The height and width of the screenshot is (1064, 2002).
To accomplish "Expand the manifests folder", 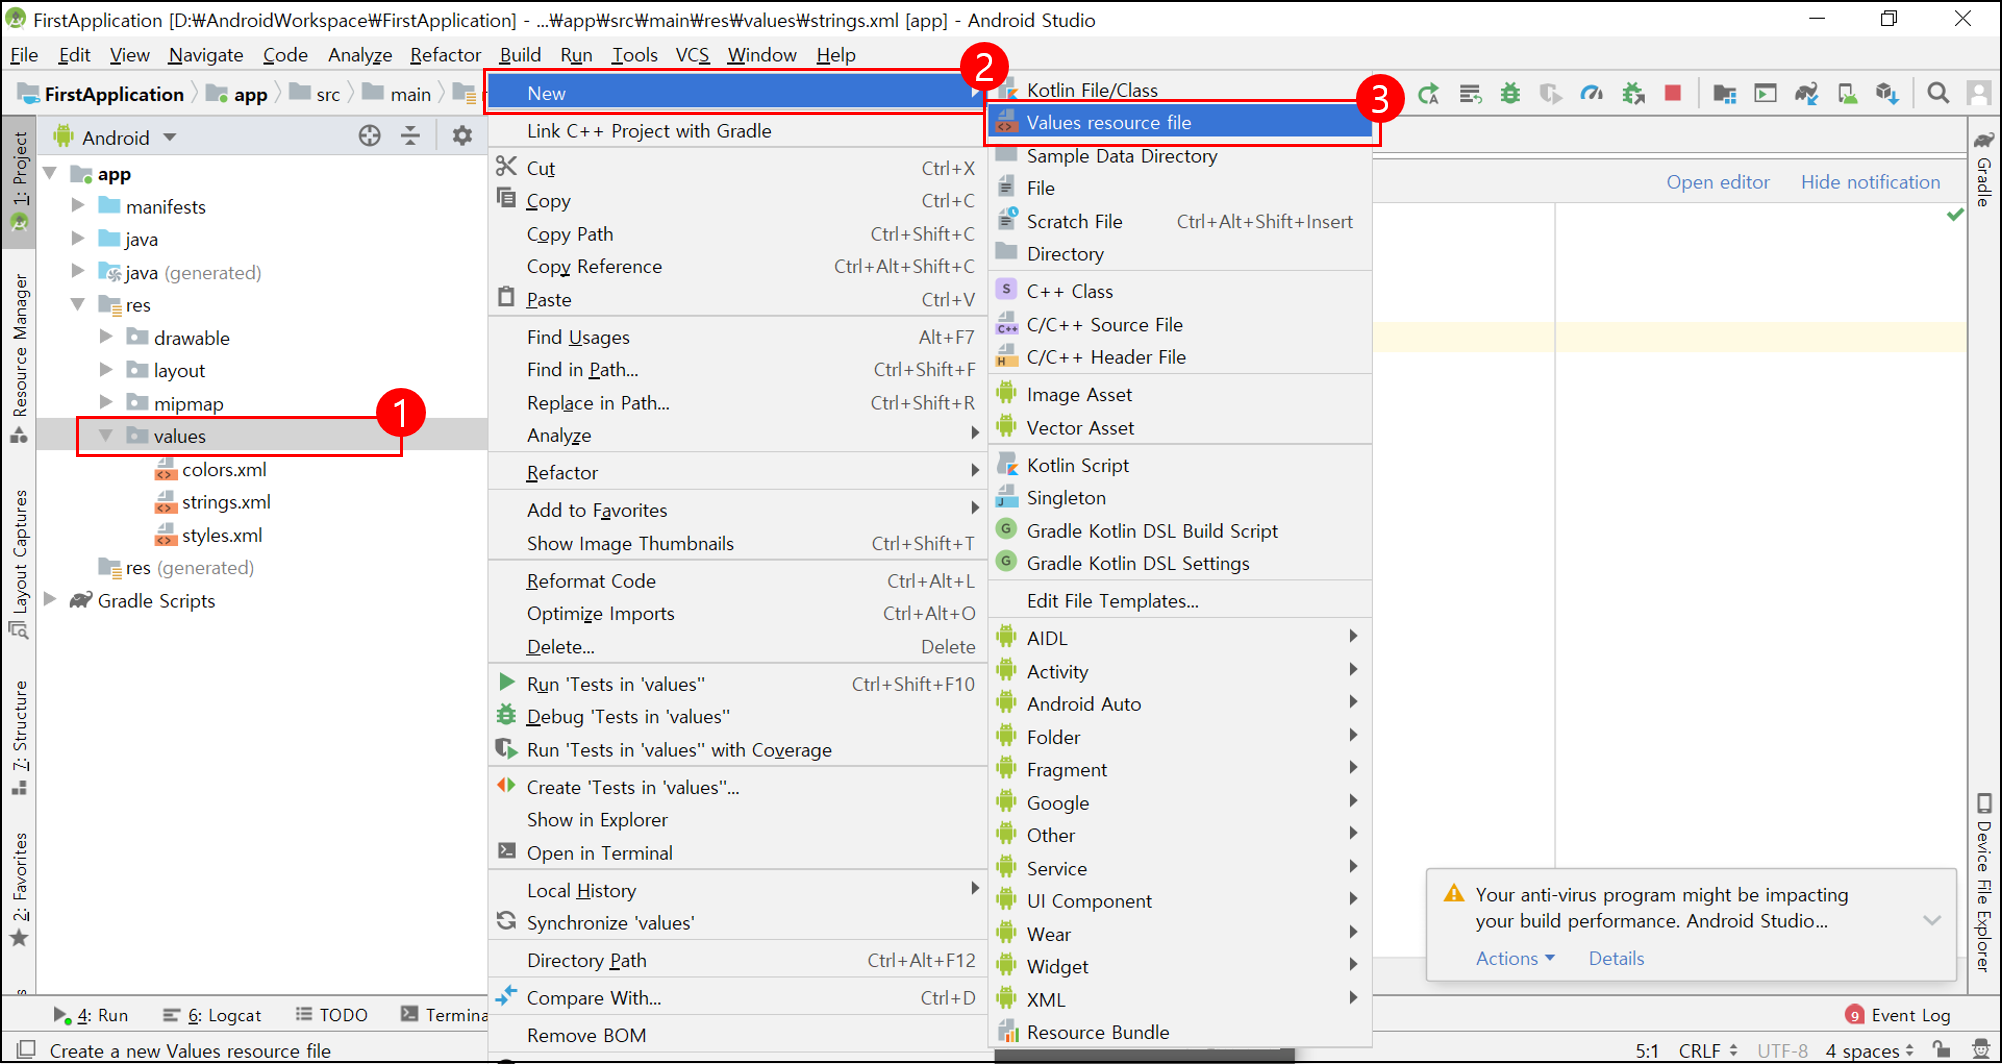I will pos(78,206).
